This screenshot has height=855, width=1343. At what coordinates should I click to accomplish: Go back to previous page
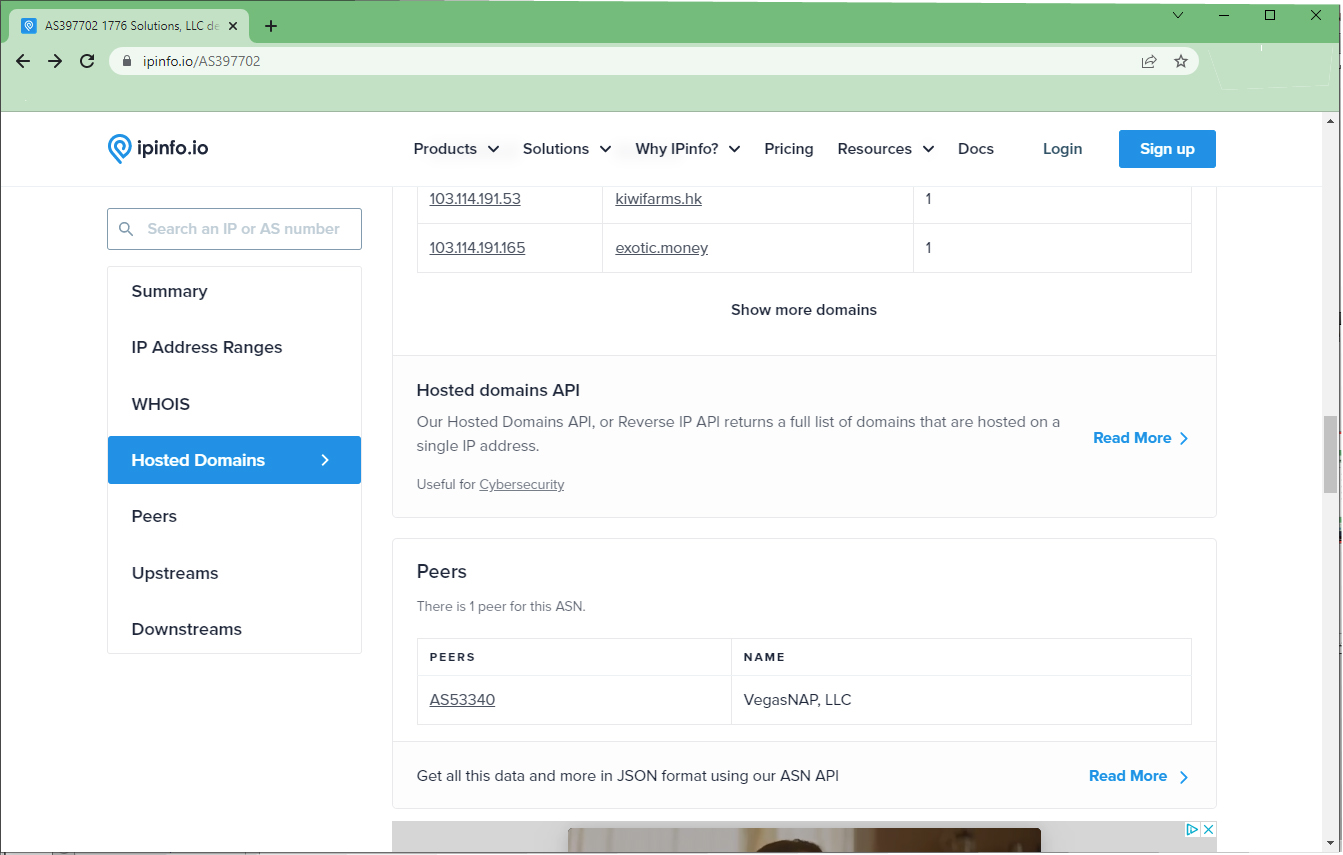coord(23,61)
